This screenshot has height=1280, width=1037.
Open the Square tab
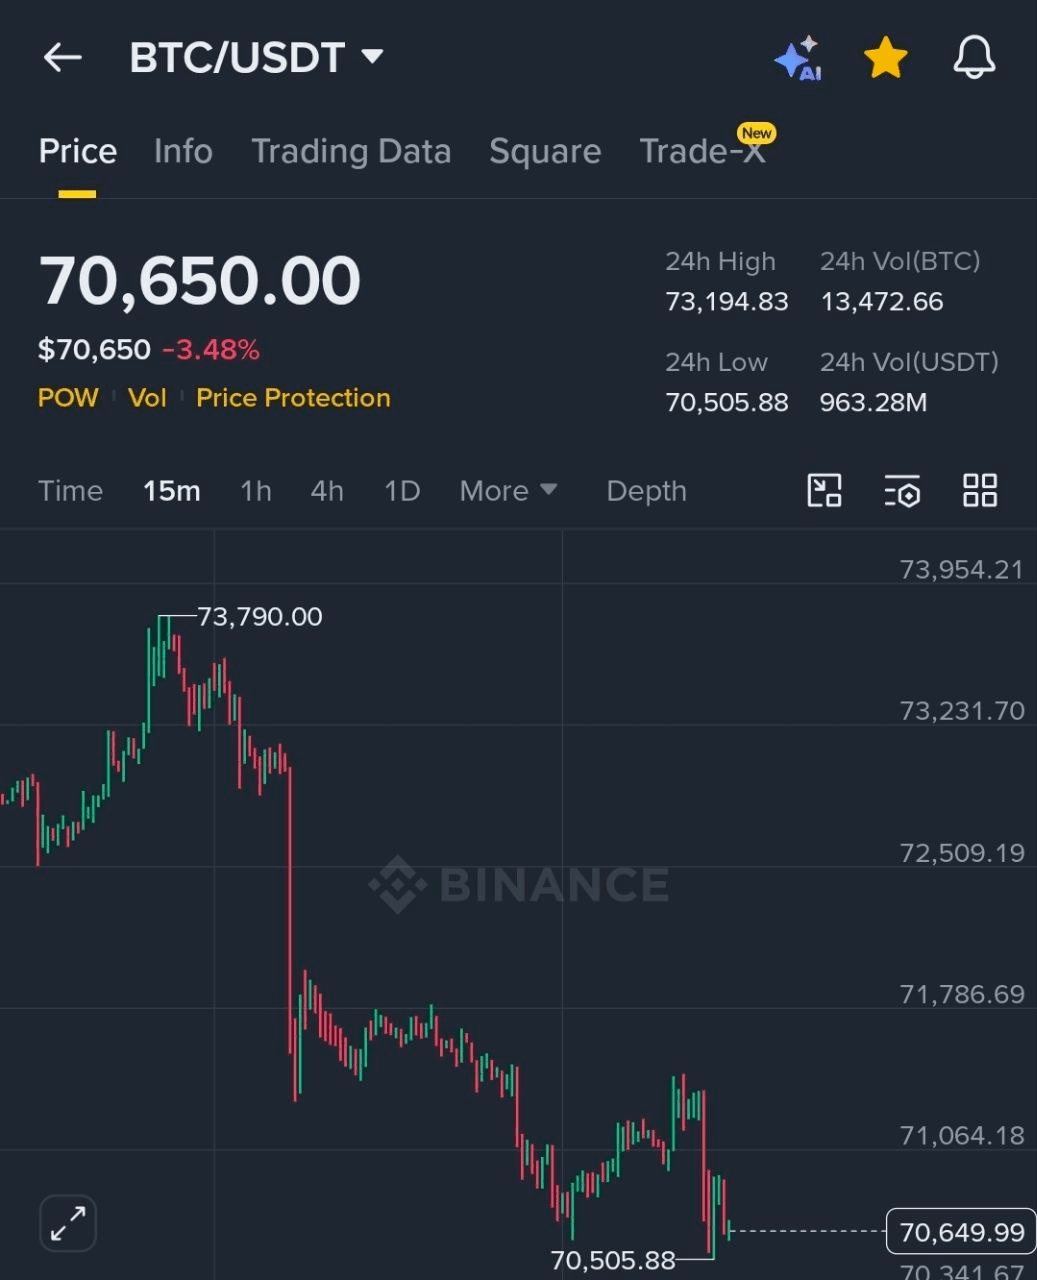tap(545, 151)
